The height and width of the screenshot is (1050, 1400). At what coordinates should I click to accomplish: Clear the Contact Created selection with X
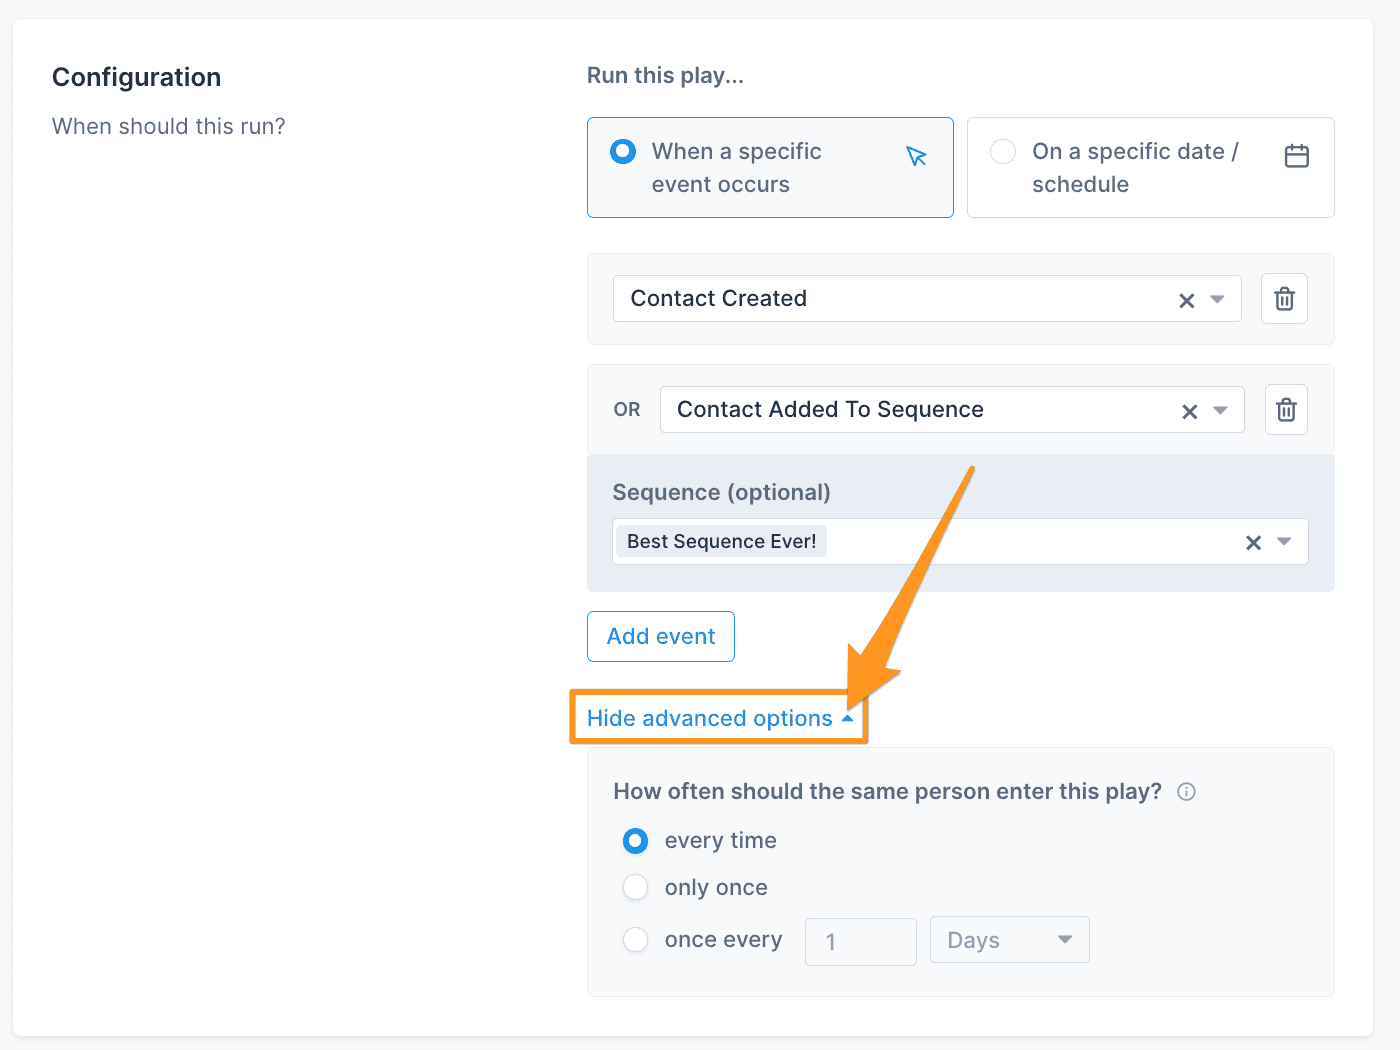pyautogui.click(x=1186, y=300)
